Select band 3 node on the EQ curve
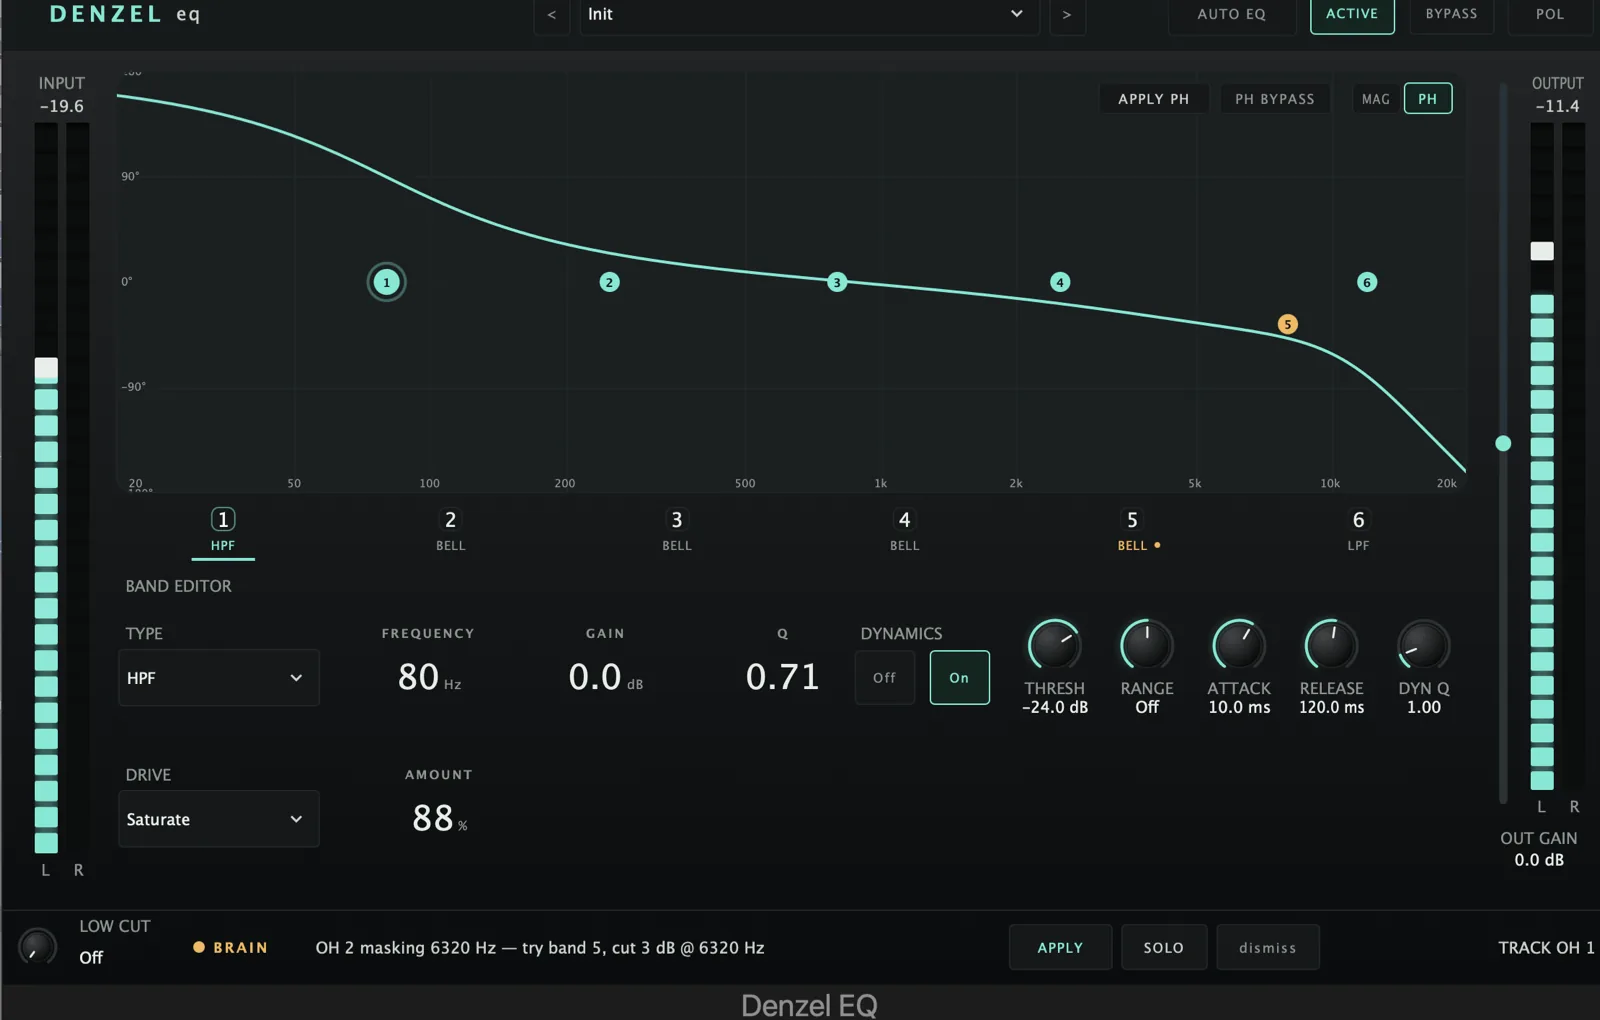This screenshot has height=1020, width=1600. pyautogui.click(x=837, y=282)
